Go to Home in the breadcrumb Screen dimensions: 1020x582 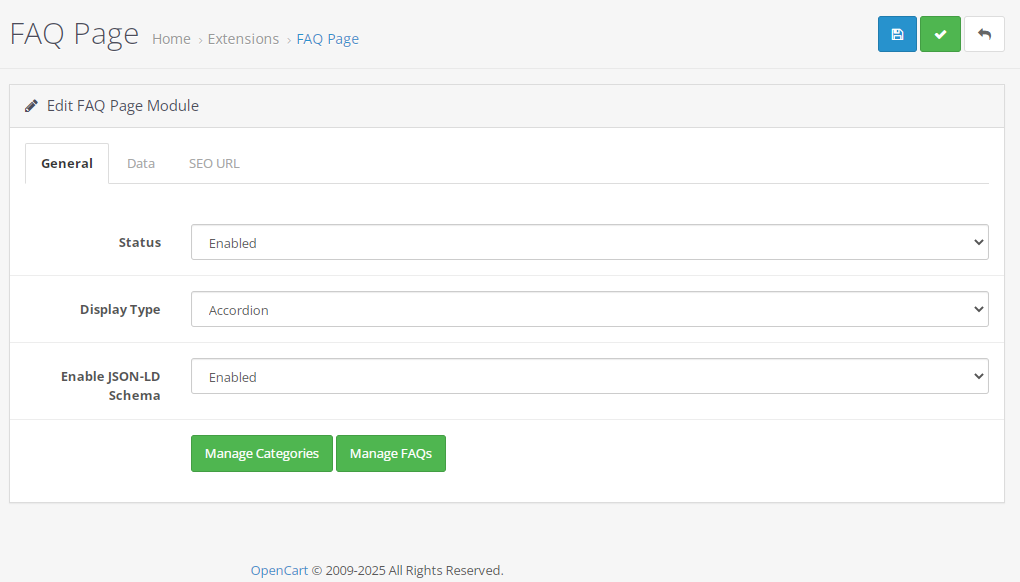[171, 39]
